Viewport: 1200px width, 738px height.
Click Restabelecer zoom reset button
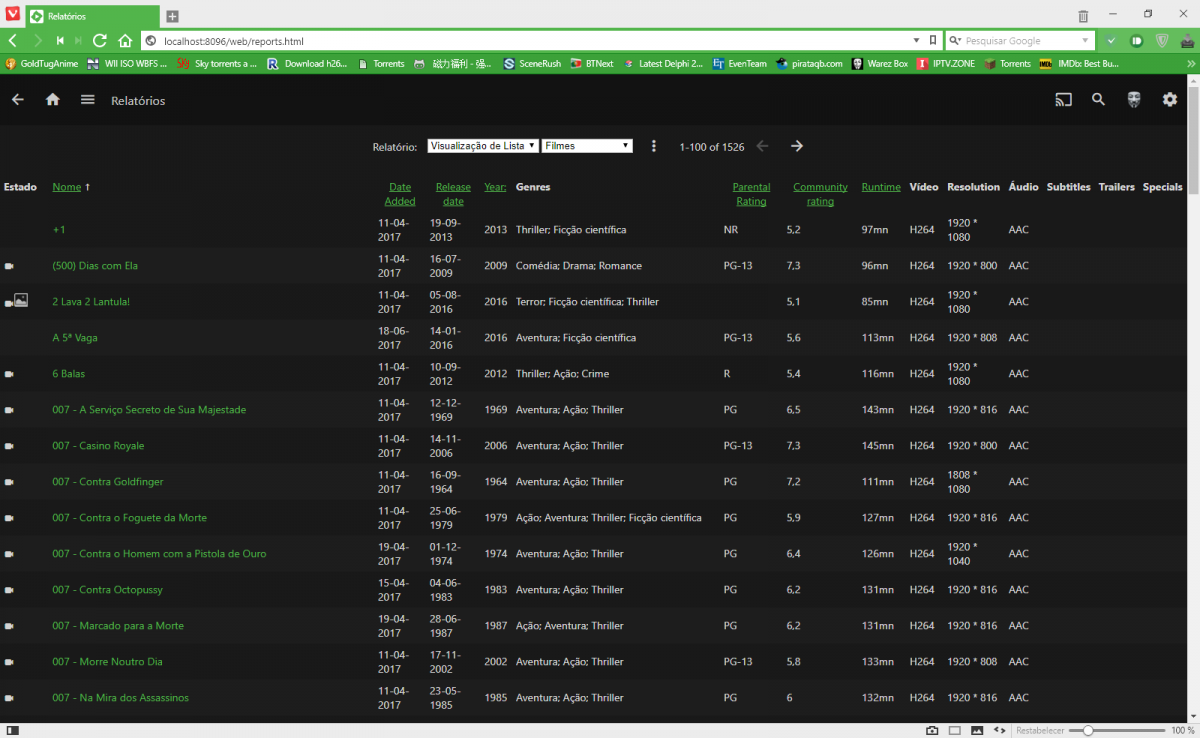click(x=1039, y=731)
